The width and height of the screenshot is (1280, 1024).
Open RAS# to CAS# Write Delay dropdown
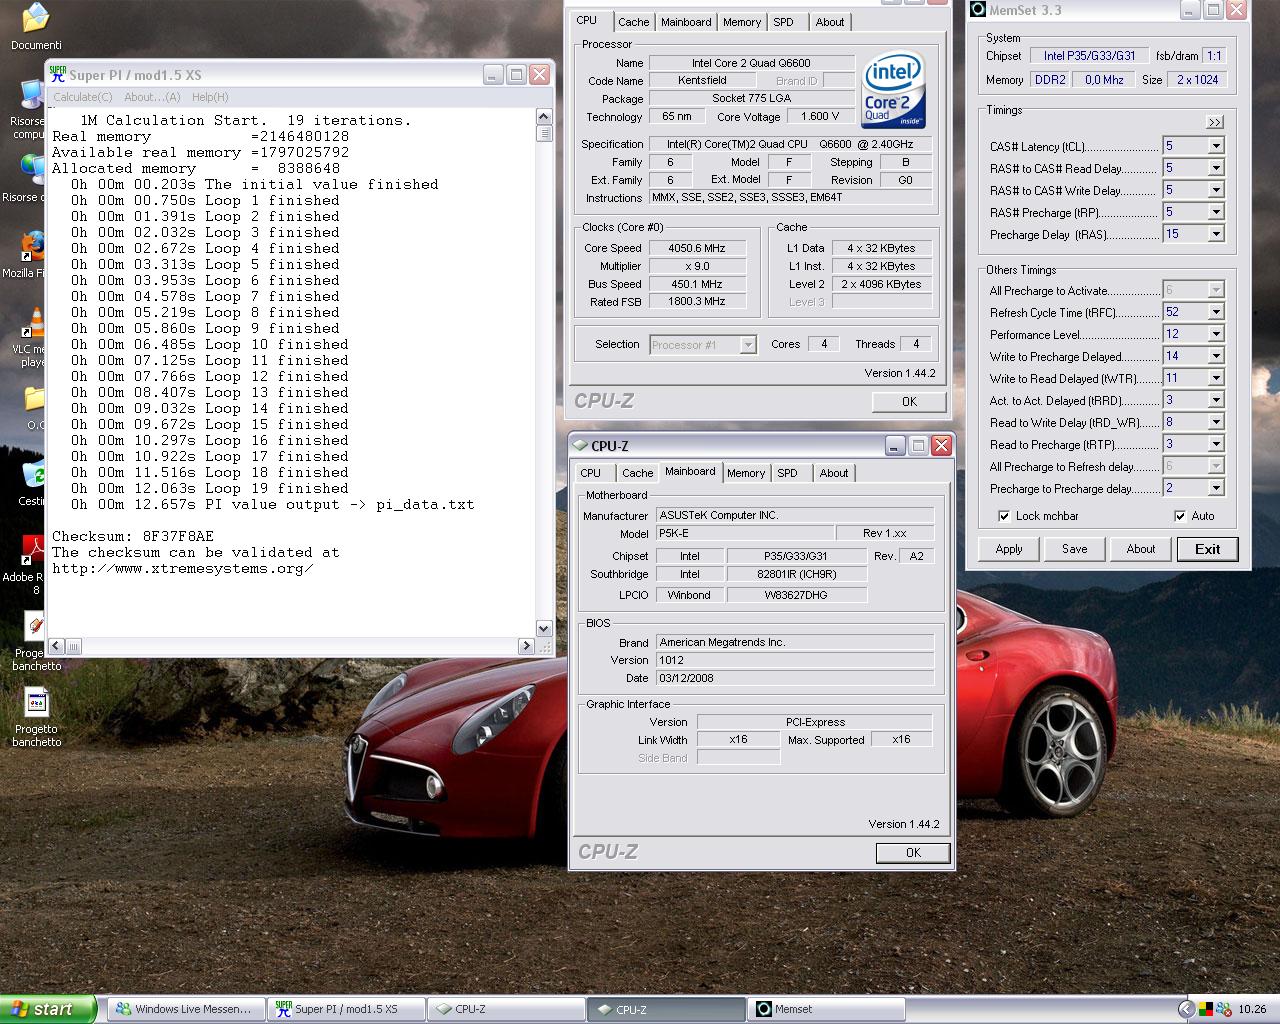pos(1216,190)
